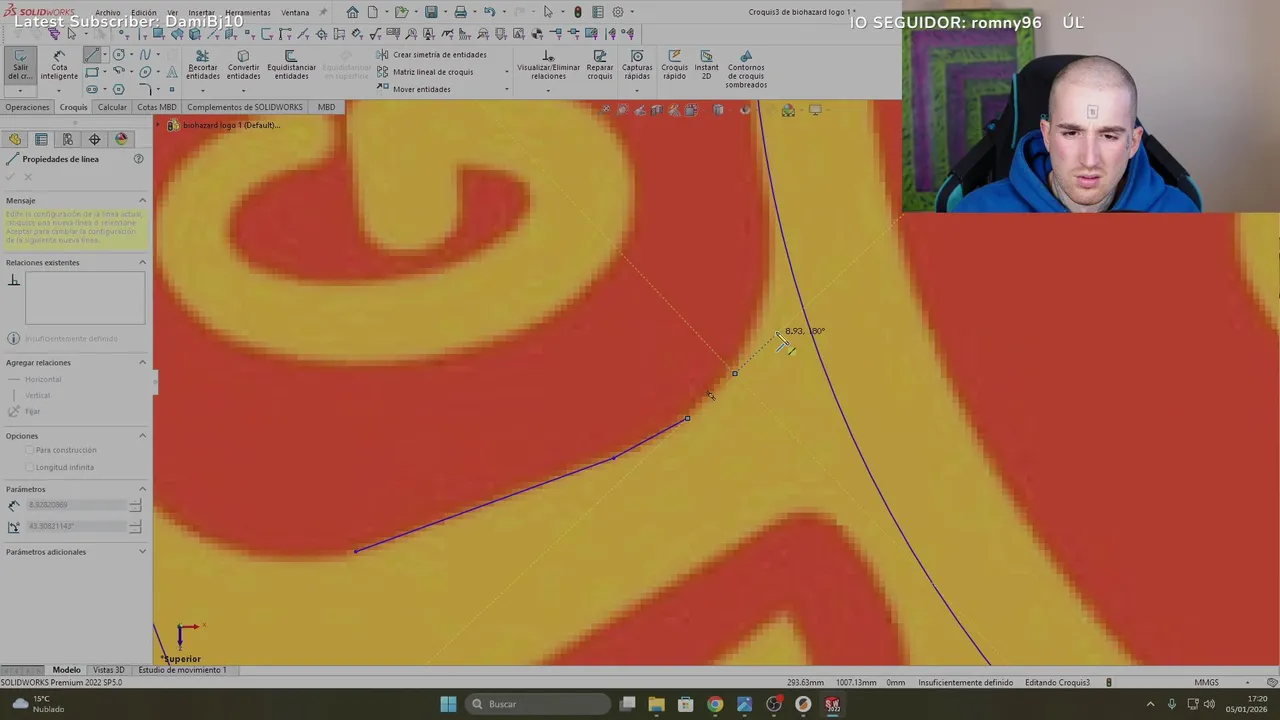Screen dimensions: 1280x720
Task: Select the Rectangle sketch tool
Action: pyautogui.click(x=92, y=72)
